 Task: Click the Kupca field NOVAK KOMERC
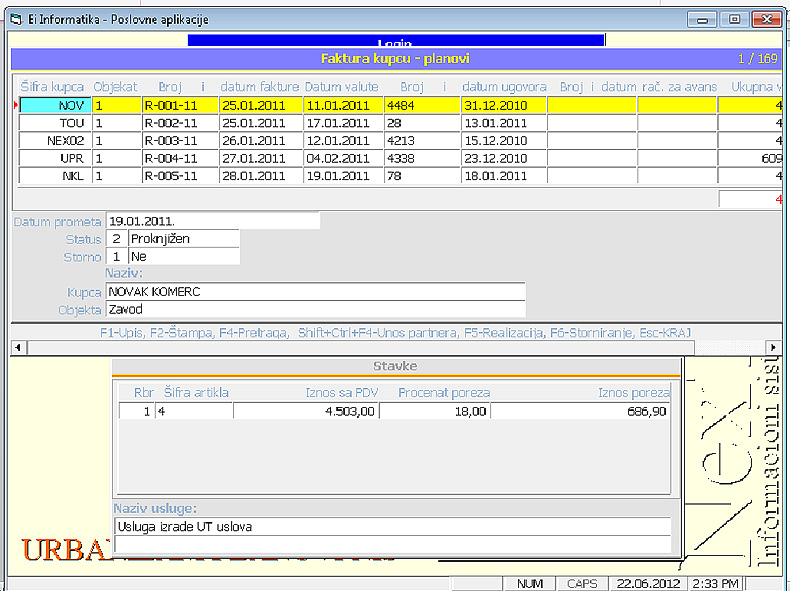pos(315,292)
